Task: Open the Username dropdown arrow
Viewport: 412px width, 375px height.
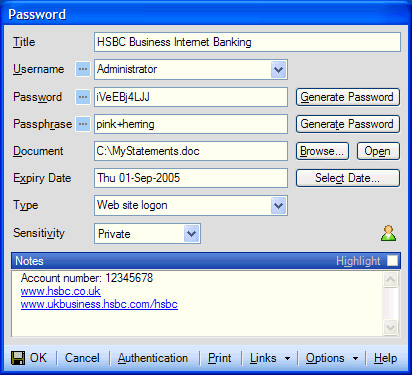Action: point(278,70)
